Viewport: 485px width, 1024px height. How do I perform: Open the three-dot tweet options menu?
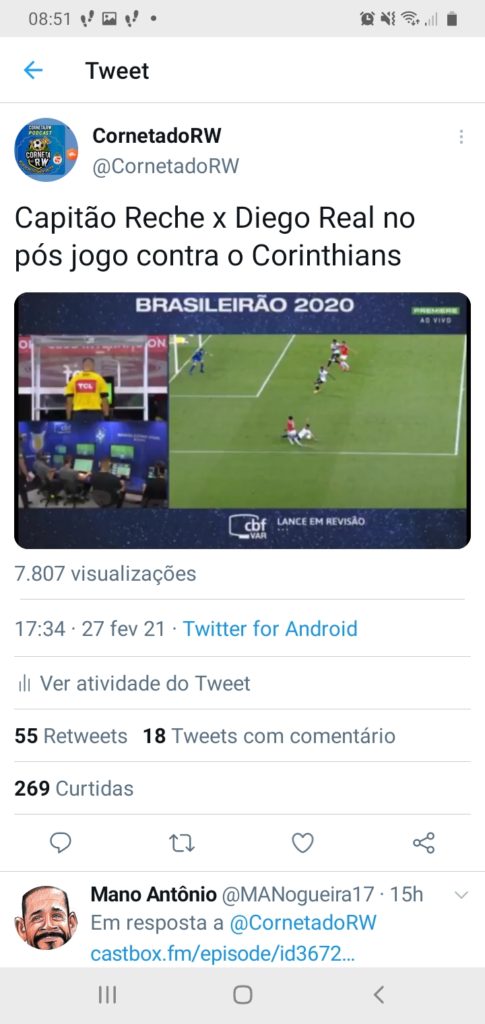(461, 136)
